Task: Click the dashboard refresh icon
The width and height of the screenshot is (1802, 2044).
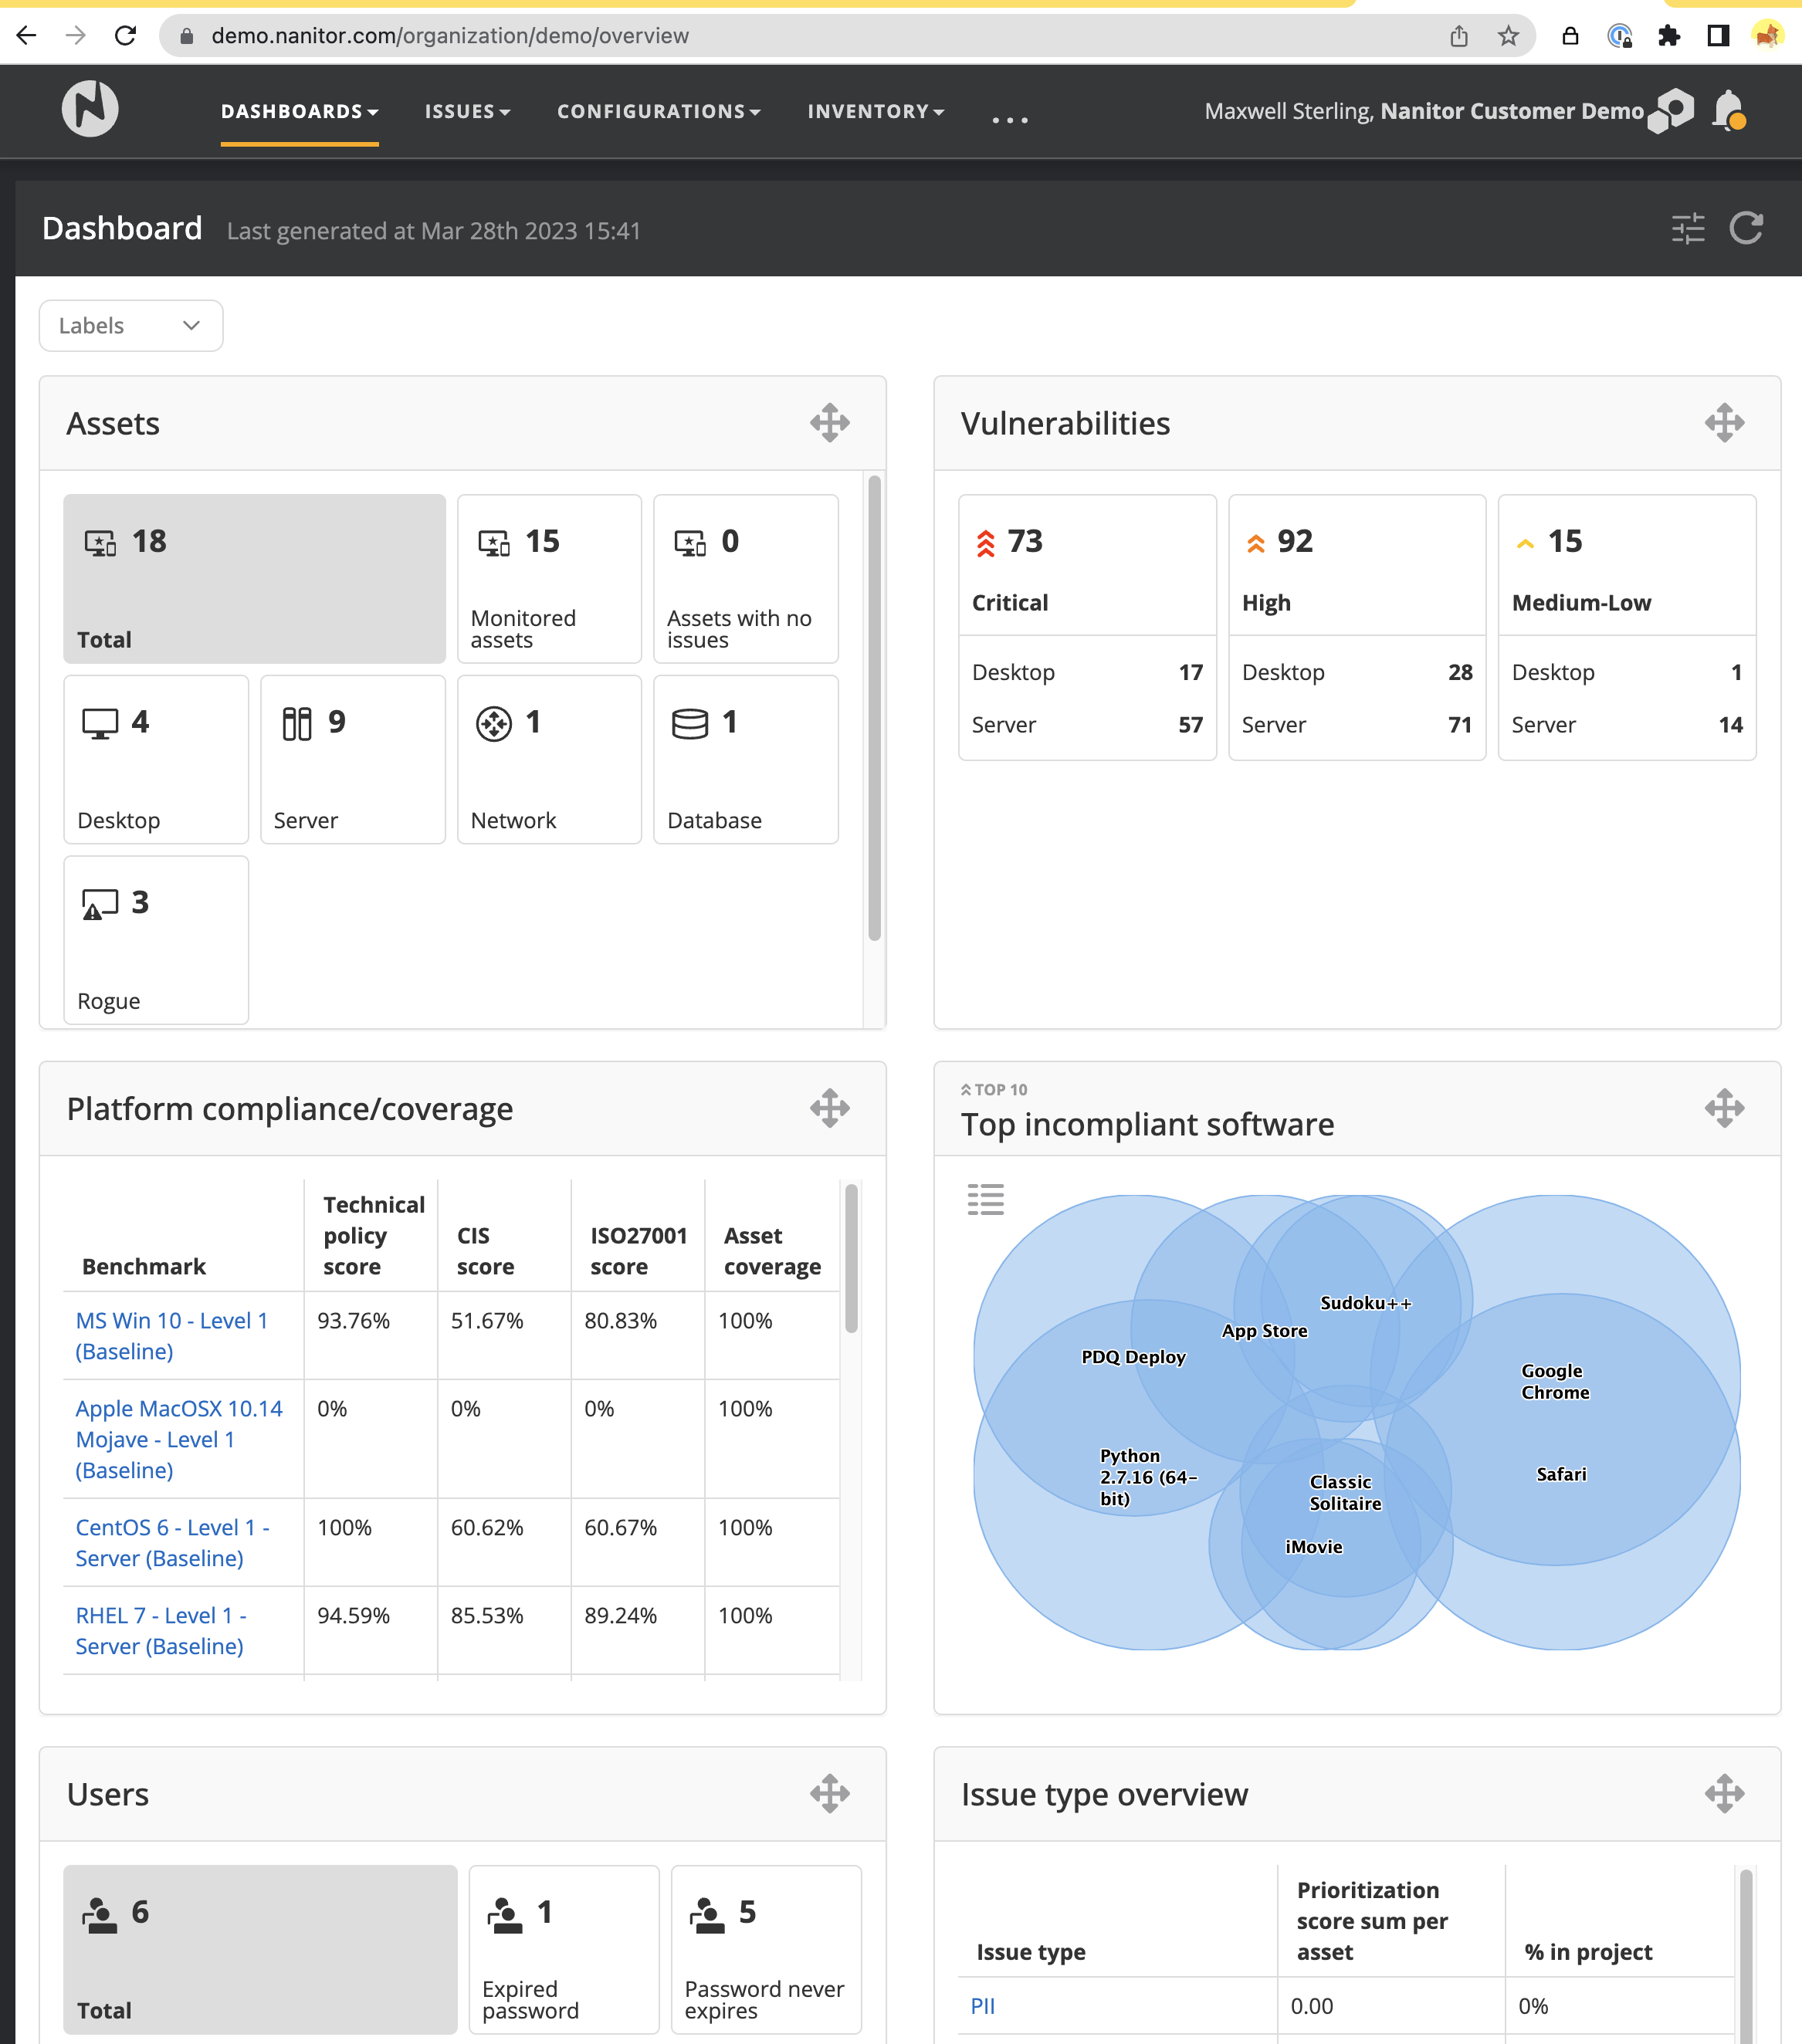Action: coord(1746,228)
